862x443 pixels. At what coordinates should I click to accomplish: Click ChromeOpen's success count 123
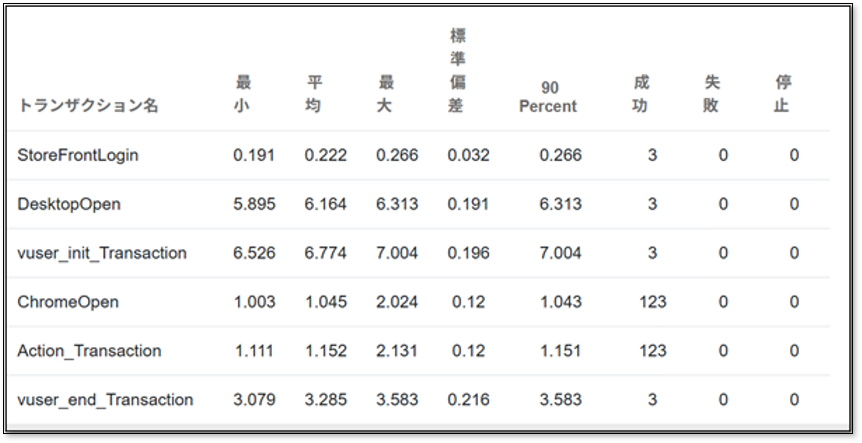[x=652, y=302]
